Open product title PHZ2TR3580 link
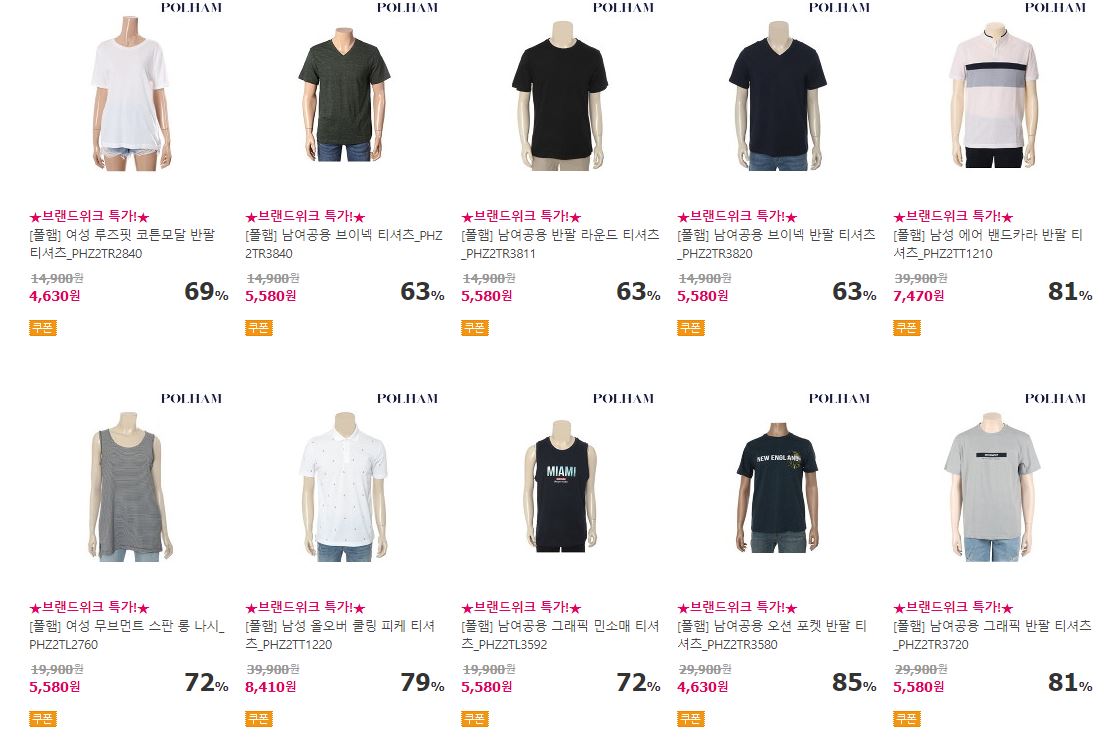The image size is (1104, 739). coord(772,635)
